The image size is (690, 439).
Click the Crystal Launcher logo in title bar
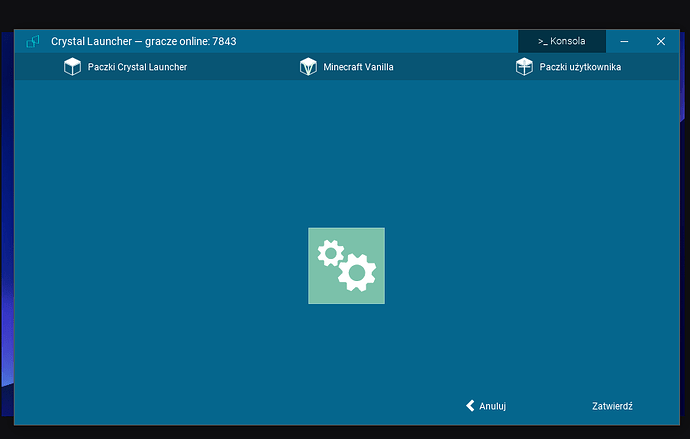(x=33, y=42)
